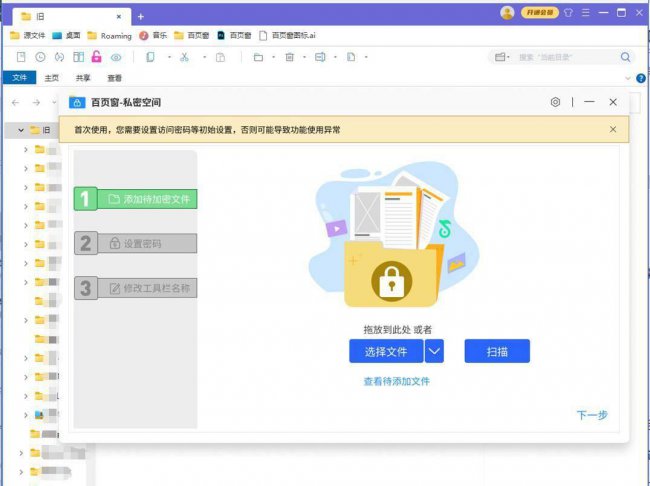Open the 查看待添加文件 link
Image resolution: width=650 pixels, height=486 pixels.
(x=396, y=381)
